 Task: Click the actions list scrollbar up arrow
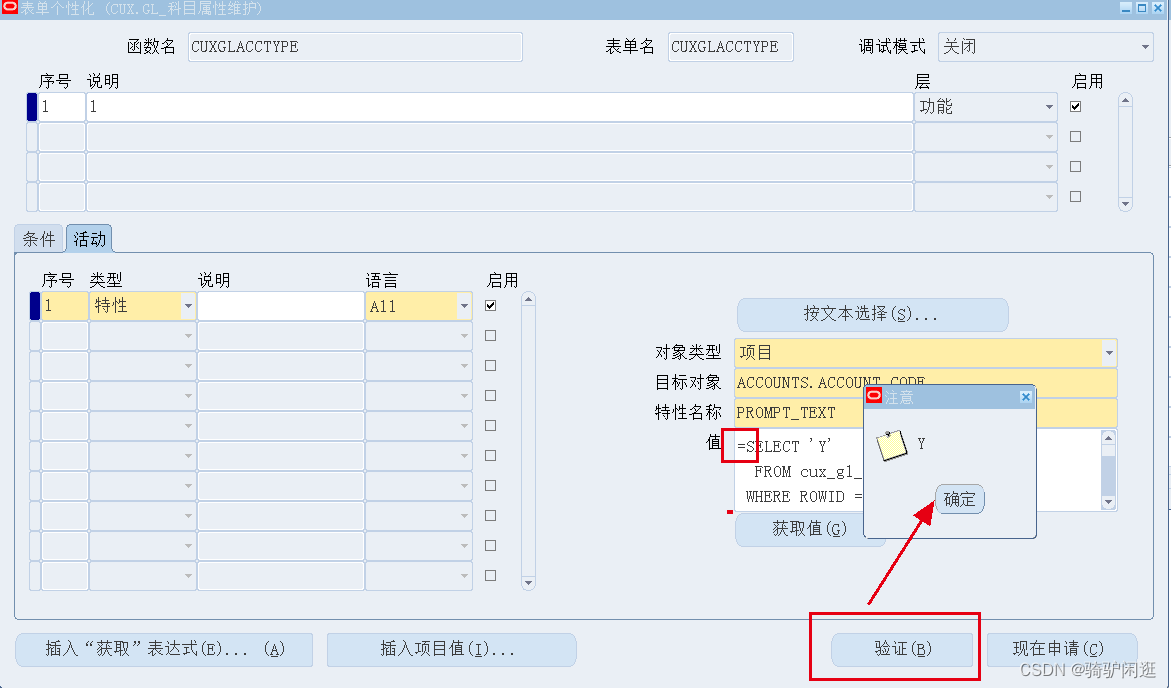pyautogui.click(x=529, y=299)
